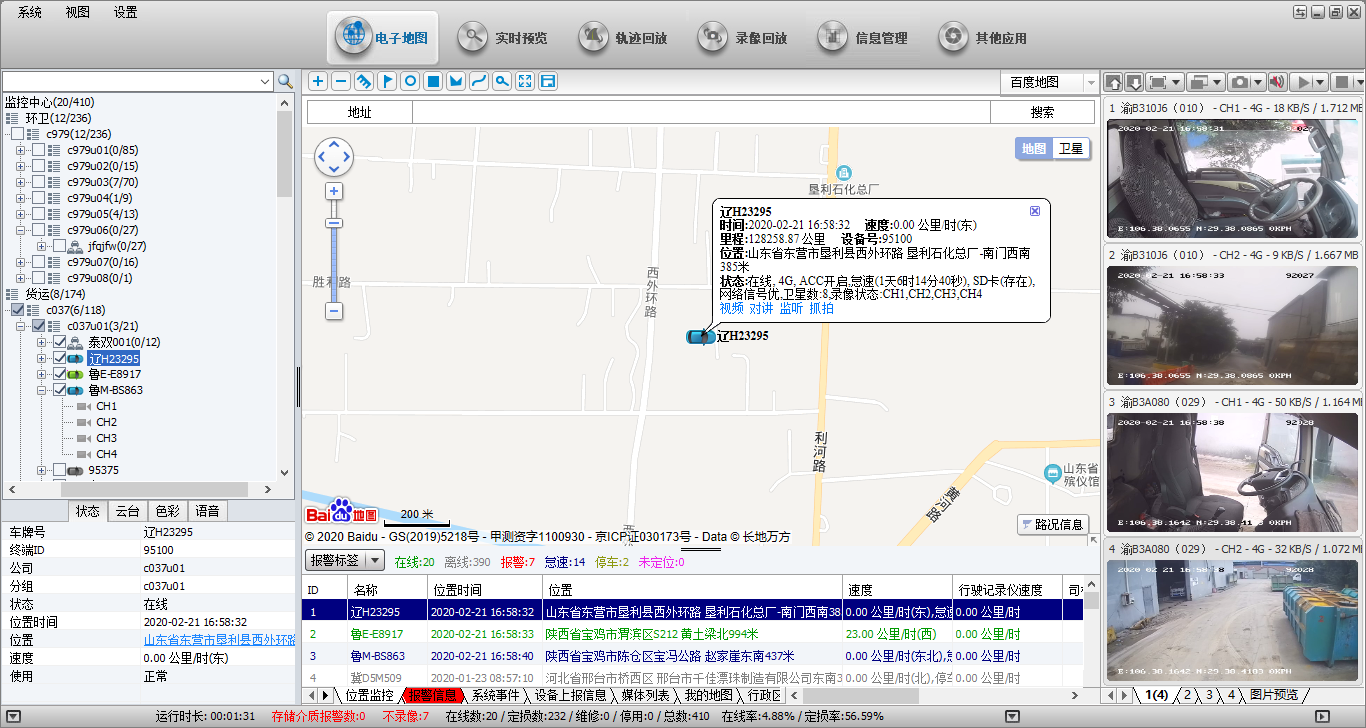Click the move-up arrow in video toolbar
The width and height of the screenshot is (1366, 728).
point(1115,82)
